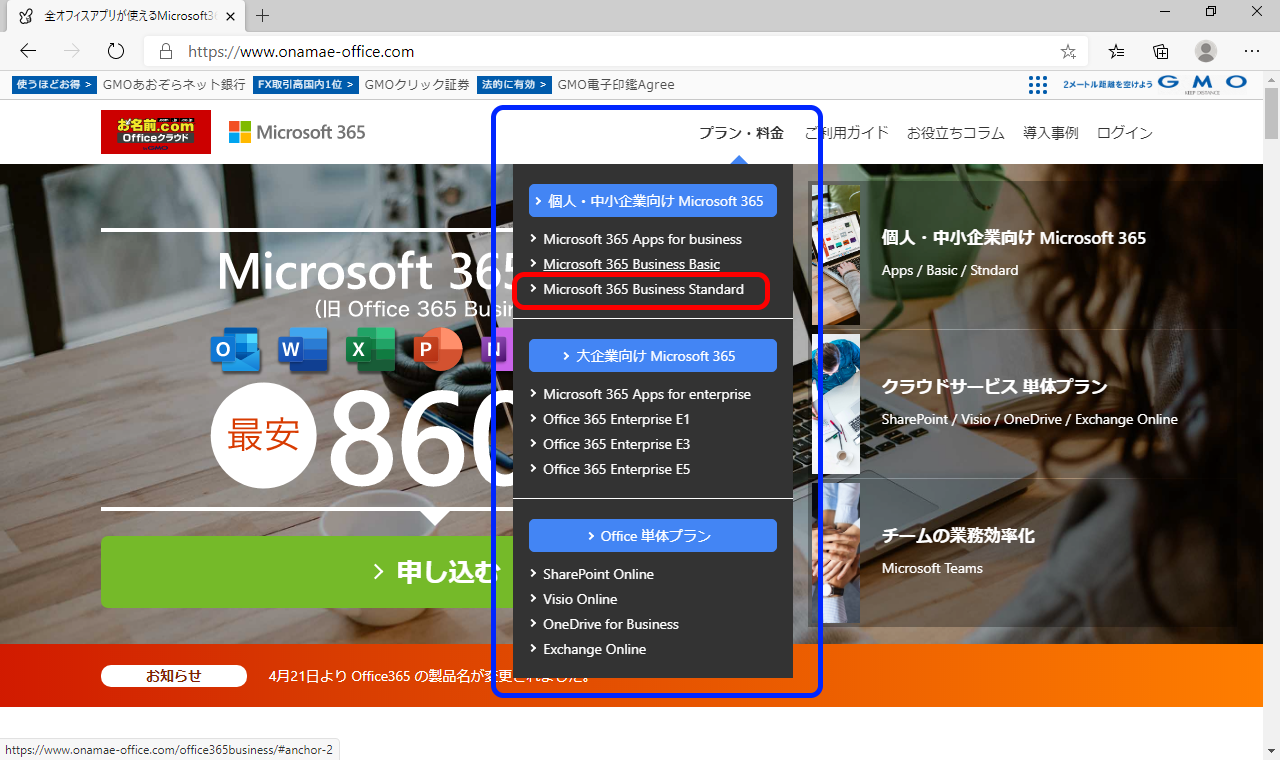Click 個人・中小企業向け Microsoft 365 blue button

pyautogui.click(x=653, y=201)
